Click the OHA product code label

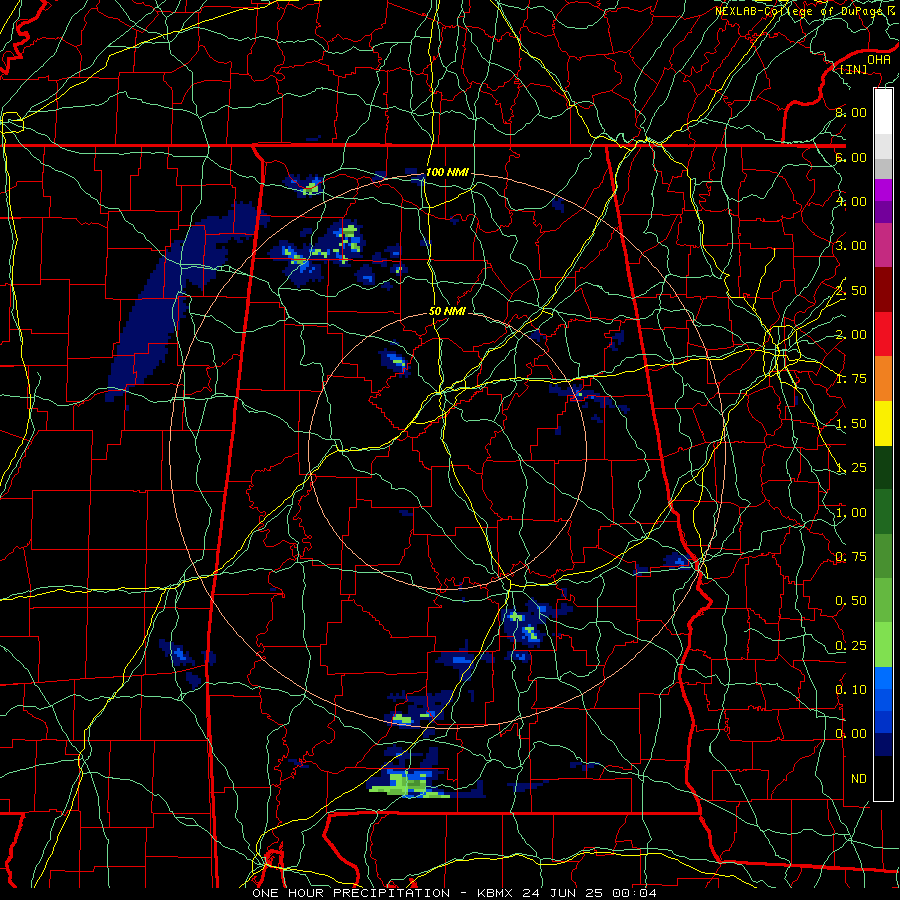879,60
